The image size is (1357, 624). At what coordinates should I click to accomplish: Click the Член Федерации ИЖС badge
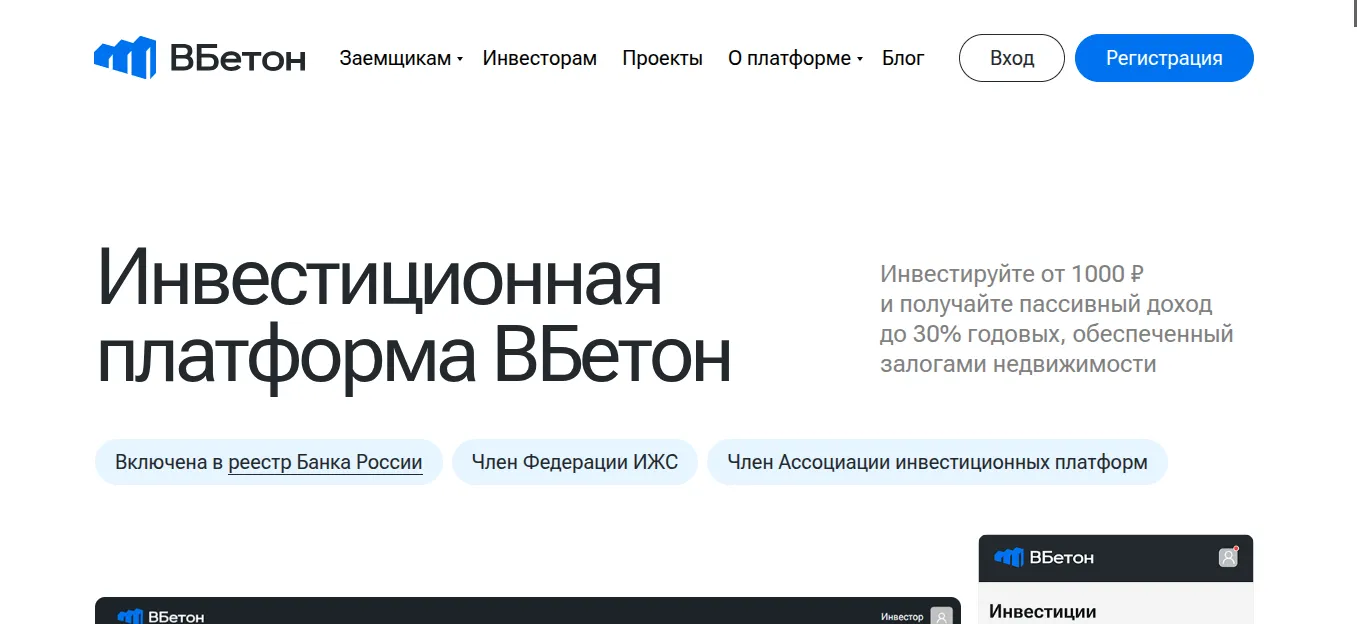[575, 462]
